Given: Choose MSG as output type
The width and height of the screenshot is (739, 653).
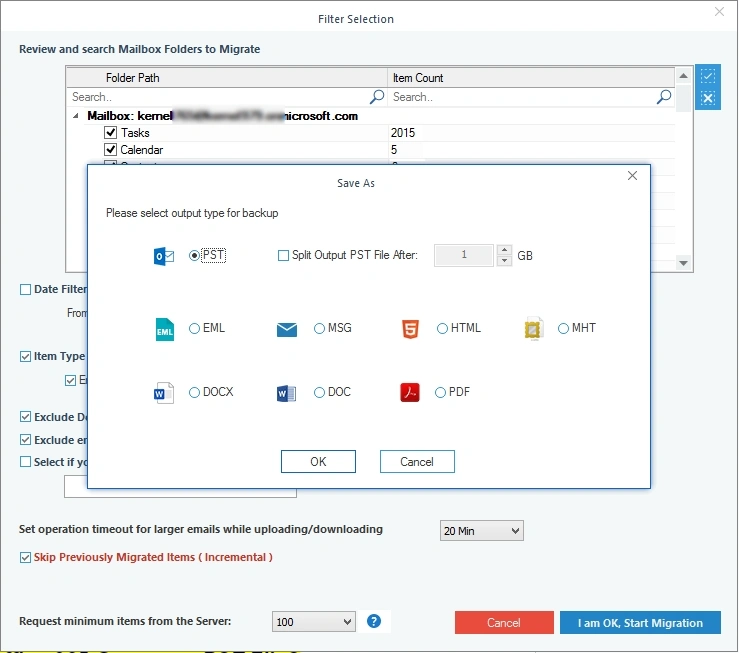Looking at the screenshot, I should pos(319,328).
